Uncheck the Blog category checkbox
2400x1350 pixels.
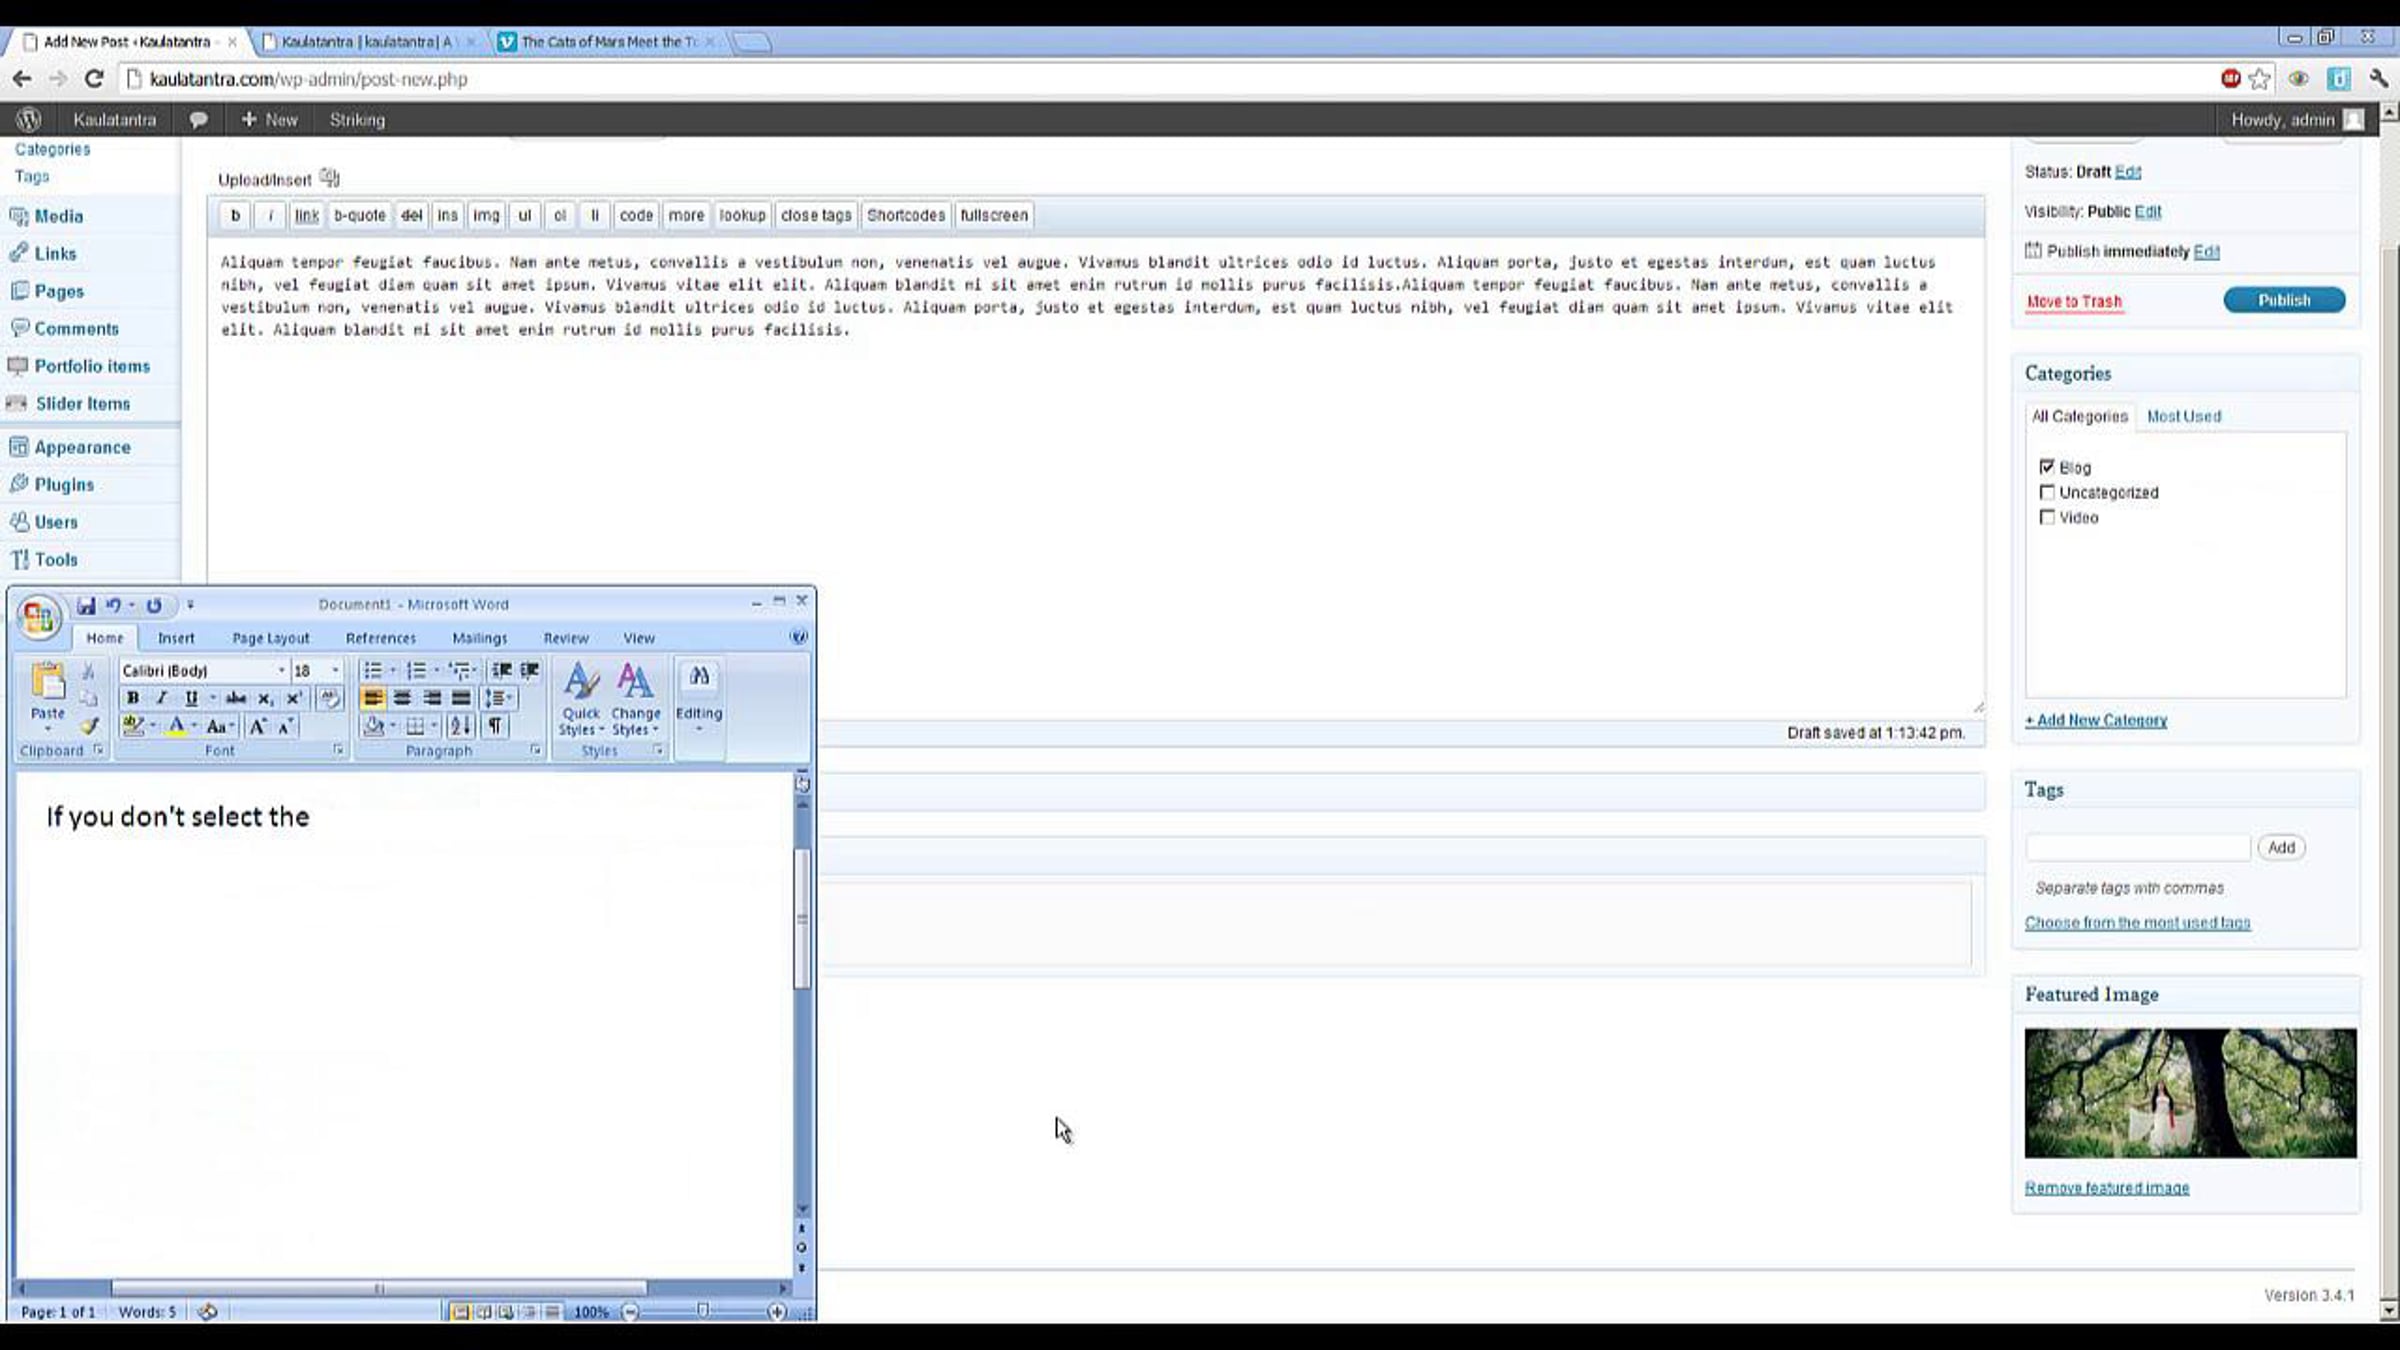[x=2047, y=467]
